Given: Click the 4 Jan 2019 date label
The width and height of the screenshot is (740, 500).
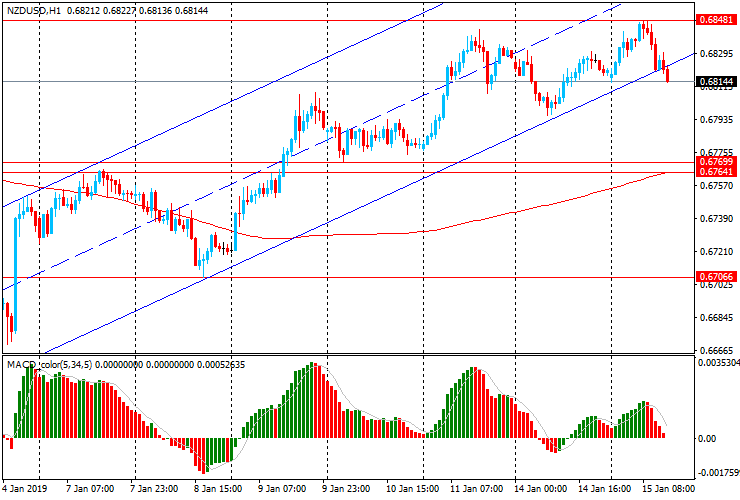Looking at the screenshot, I should point(24,490).
